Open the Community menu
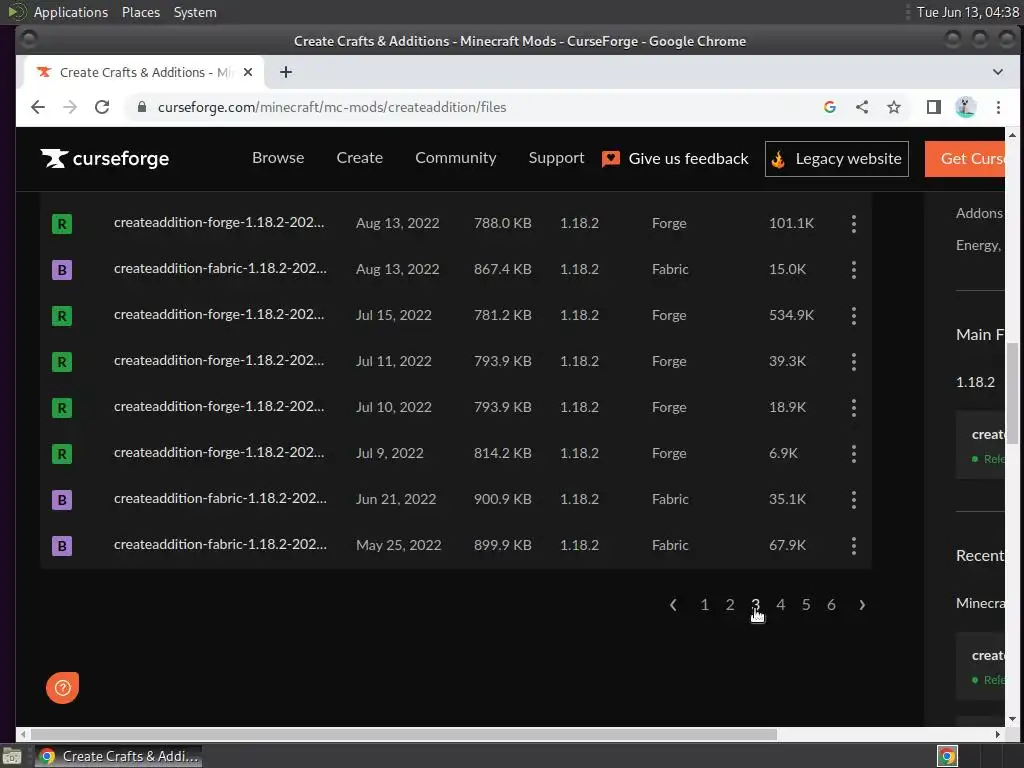Image resolution: width=1024 pixels, height=768 pixels. [x=456, y=158]
